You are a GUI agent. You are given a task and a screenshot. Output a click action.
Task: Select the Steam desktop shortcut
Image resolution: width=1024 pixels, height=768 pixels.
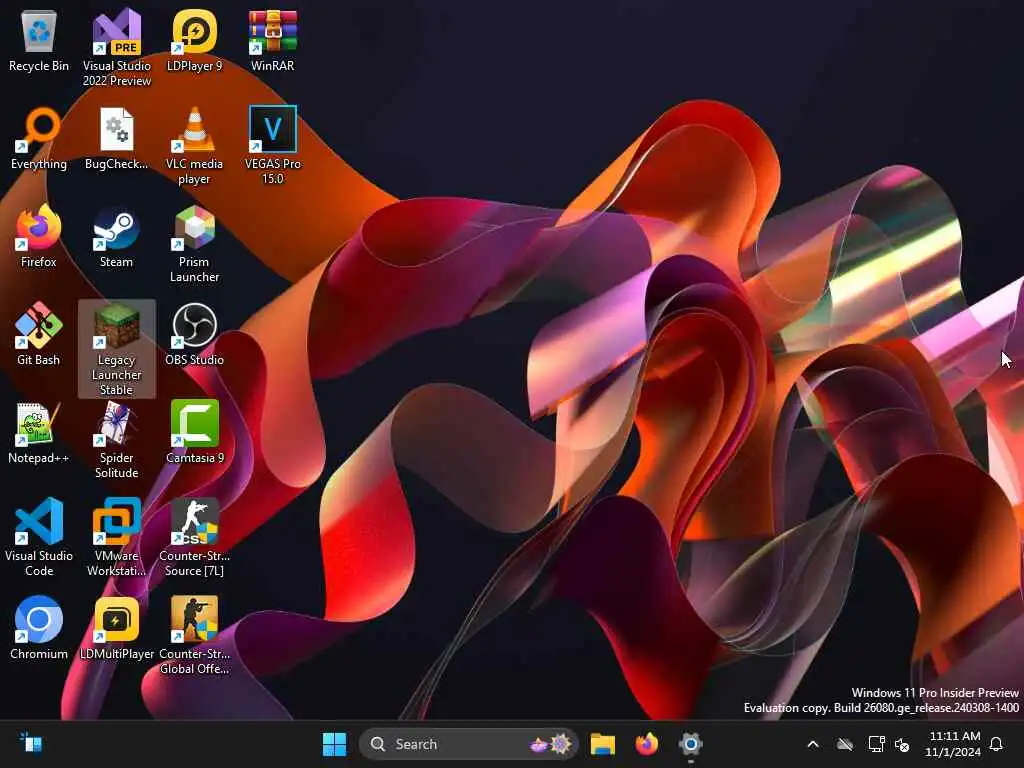click(x=116, y=237)
